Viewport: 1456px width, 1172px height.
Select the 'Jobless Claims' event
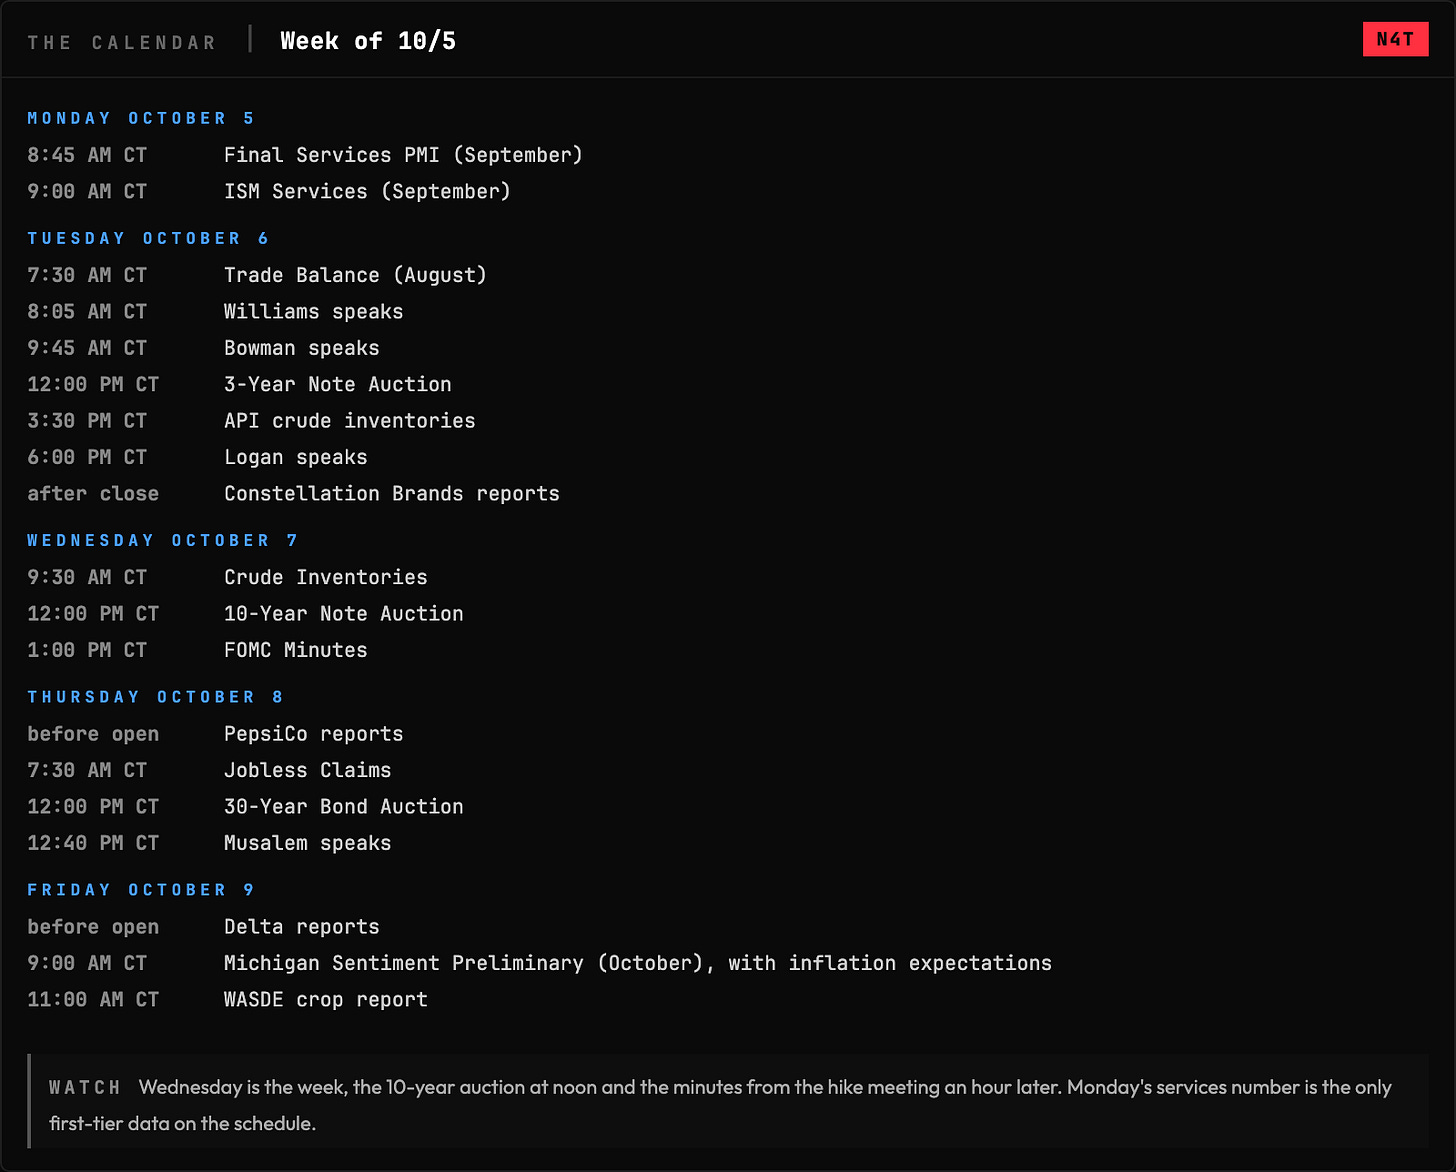[308, 770]
